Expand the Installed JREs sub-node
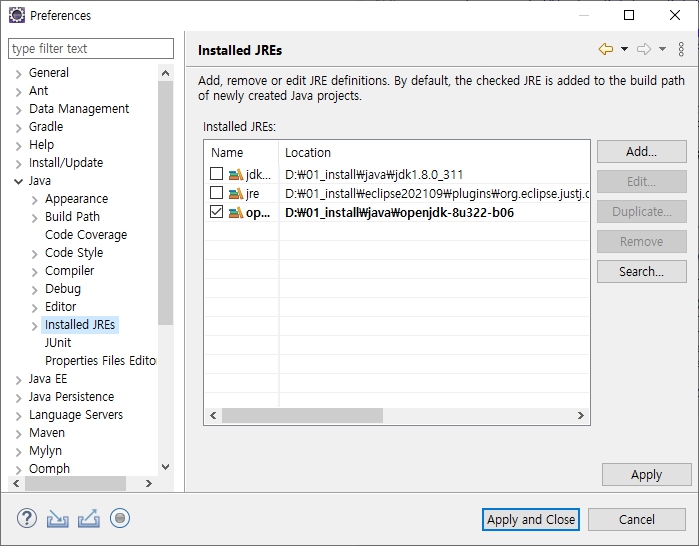 (35, 326)
